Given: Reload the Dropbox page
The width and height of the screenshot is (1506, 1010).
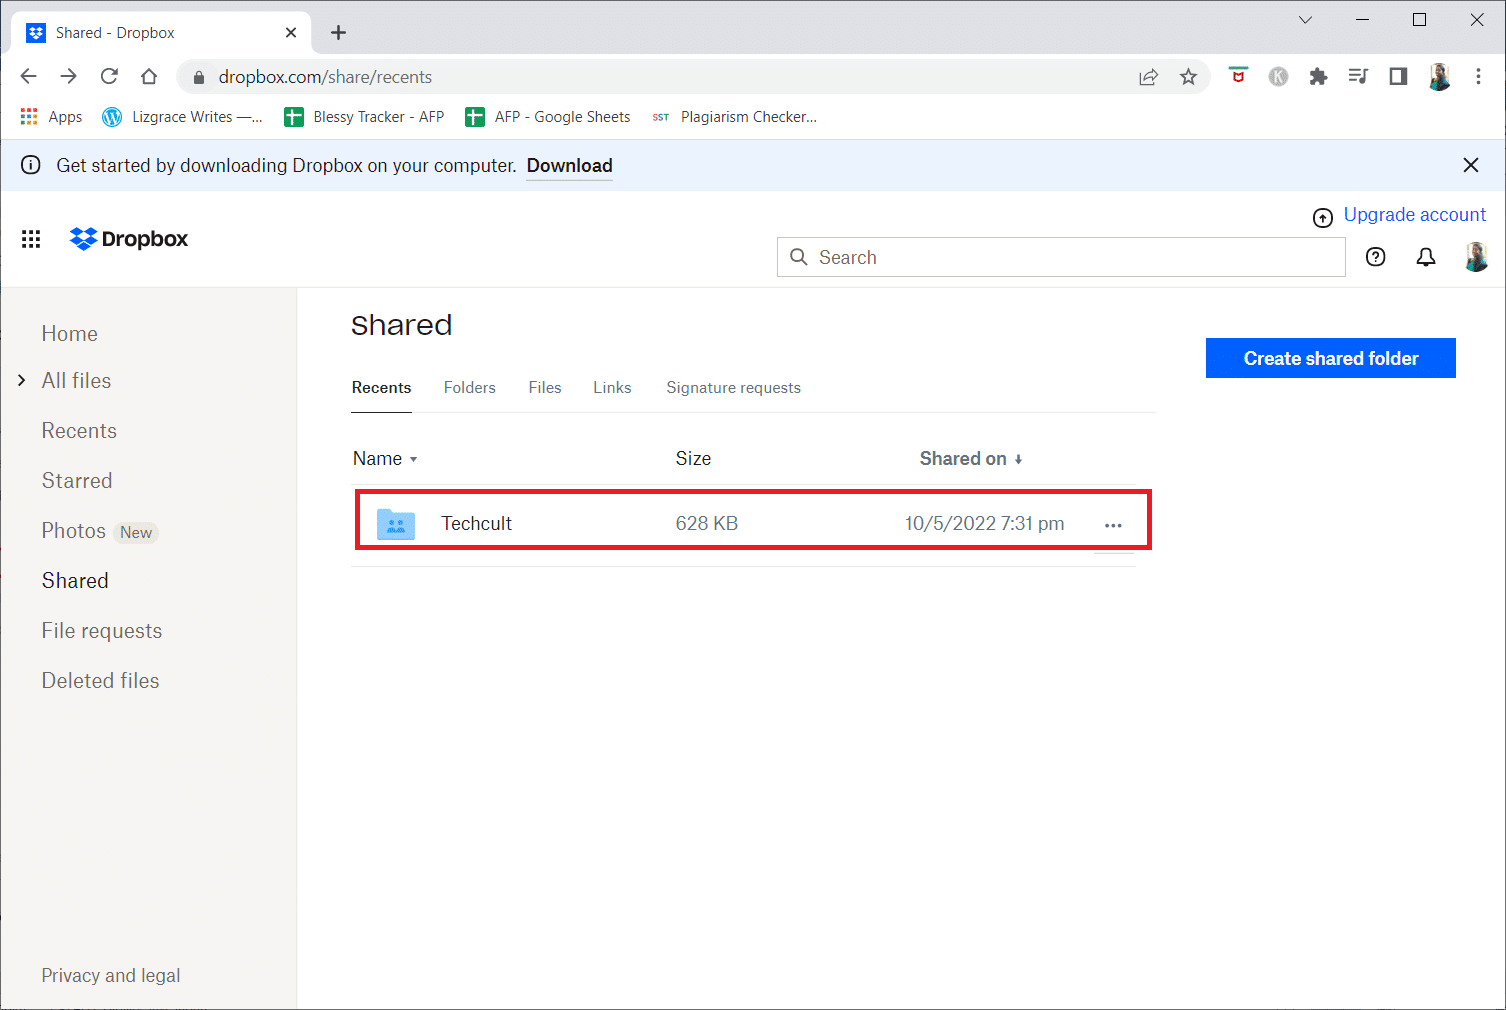Looking at the screenshot, I should 109,77.
